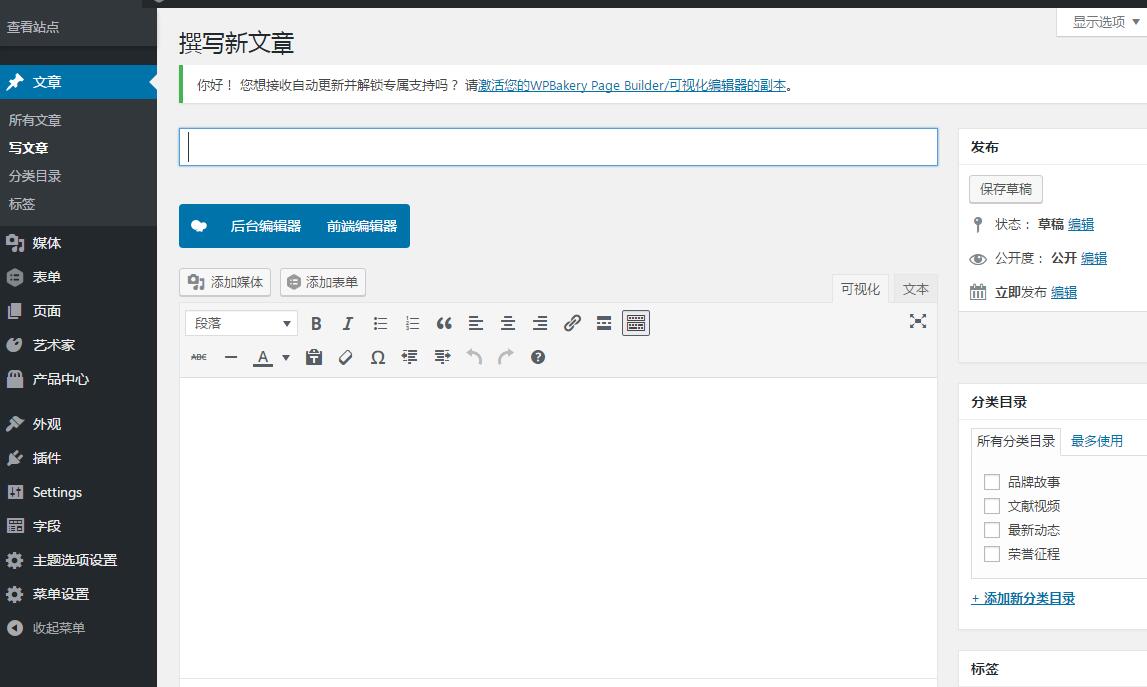Open keyboard shortcuts help icon
Viewport: 1147px width, 687px height.
pyautogui.click(x=538, y=357)
